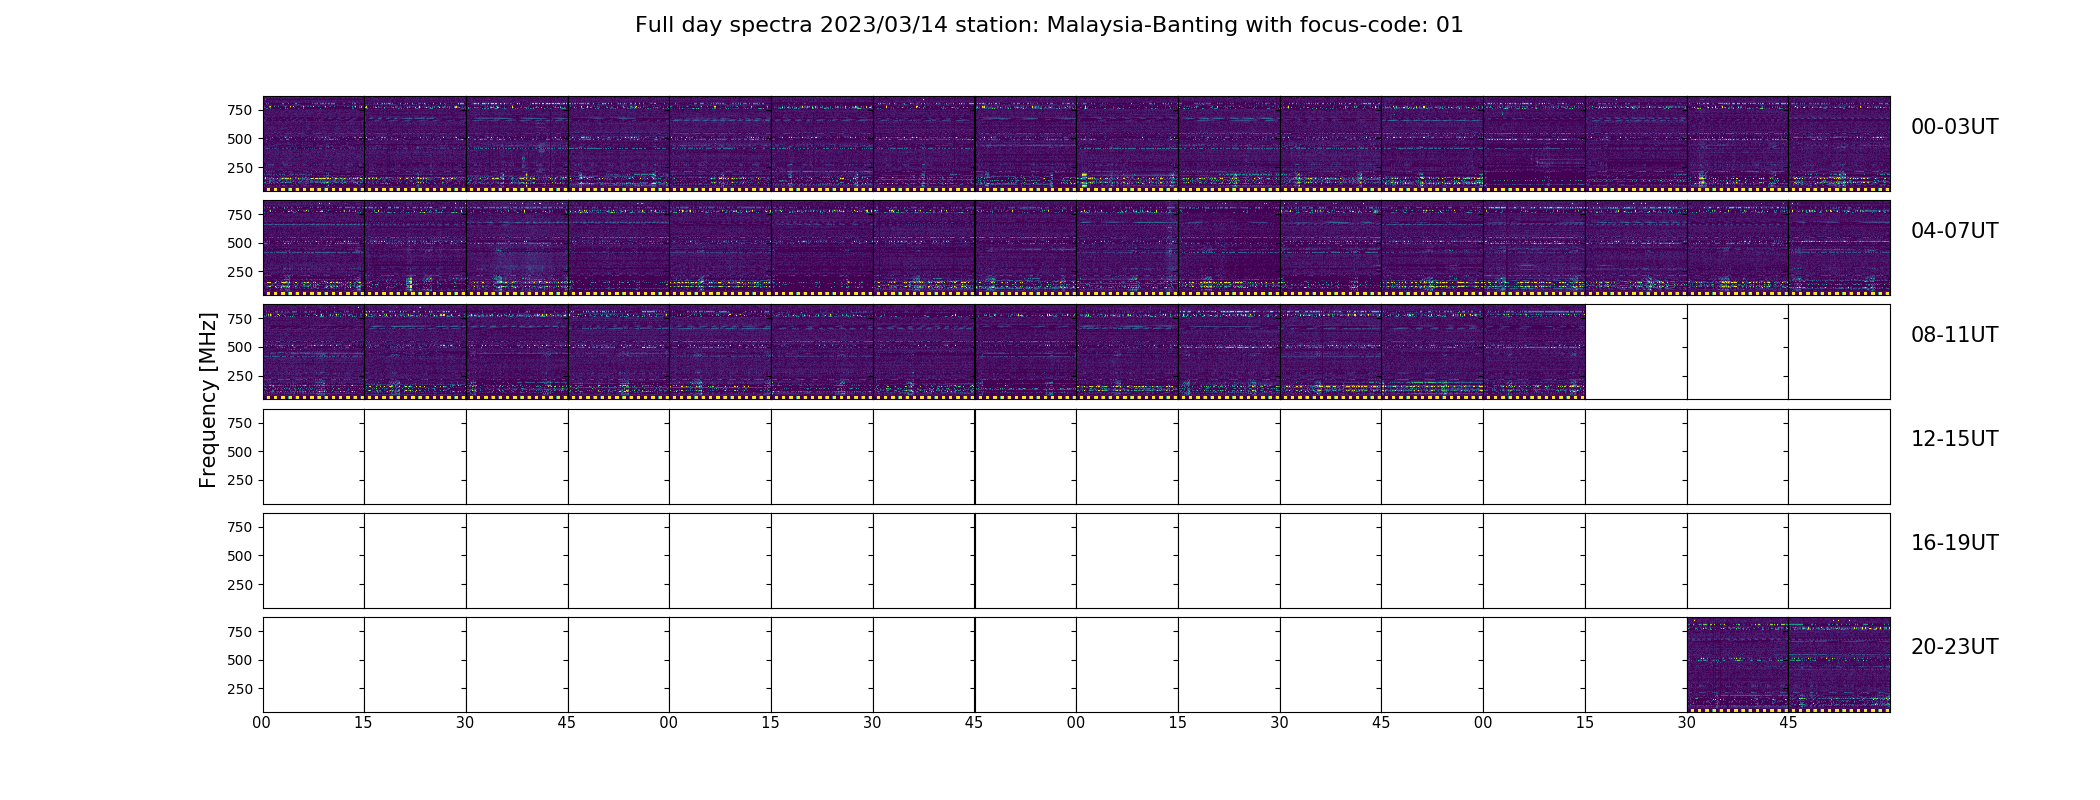Click the 12-15UT row label
This screenshot has width=2100, height=800.
pyautogui.click(x=1954, y=439)
